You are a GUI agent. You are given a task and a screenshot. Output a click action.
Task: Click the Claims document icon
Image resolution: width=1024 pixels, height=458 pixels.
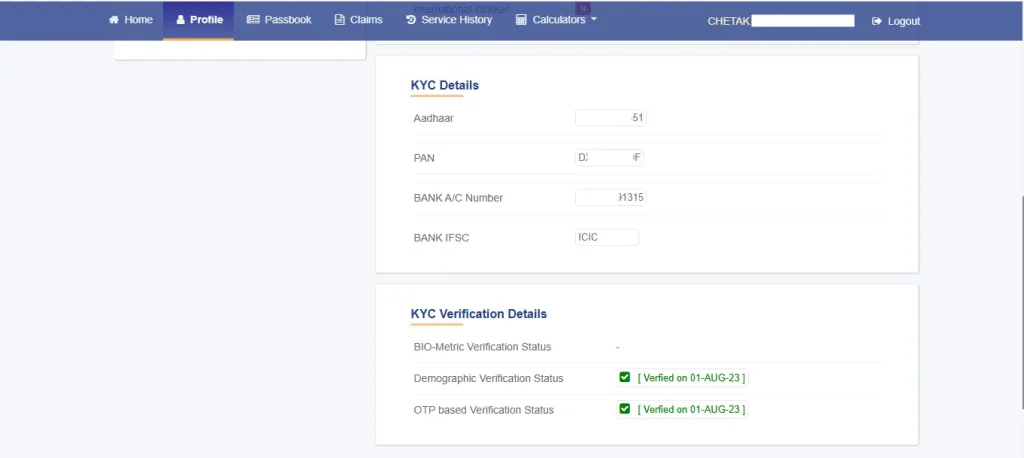pyautogui.click(x=340, y=20)
